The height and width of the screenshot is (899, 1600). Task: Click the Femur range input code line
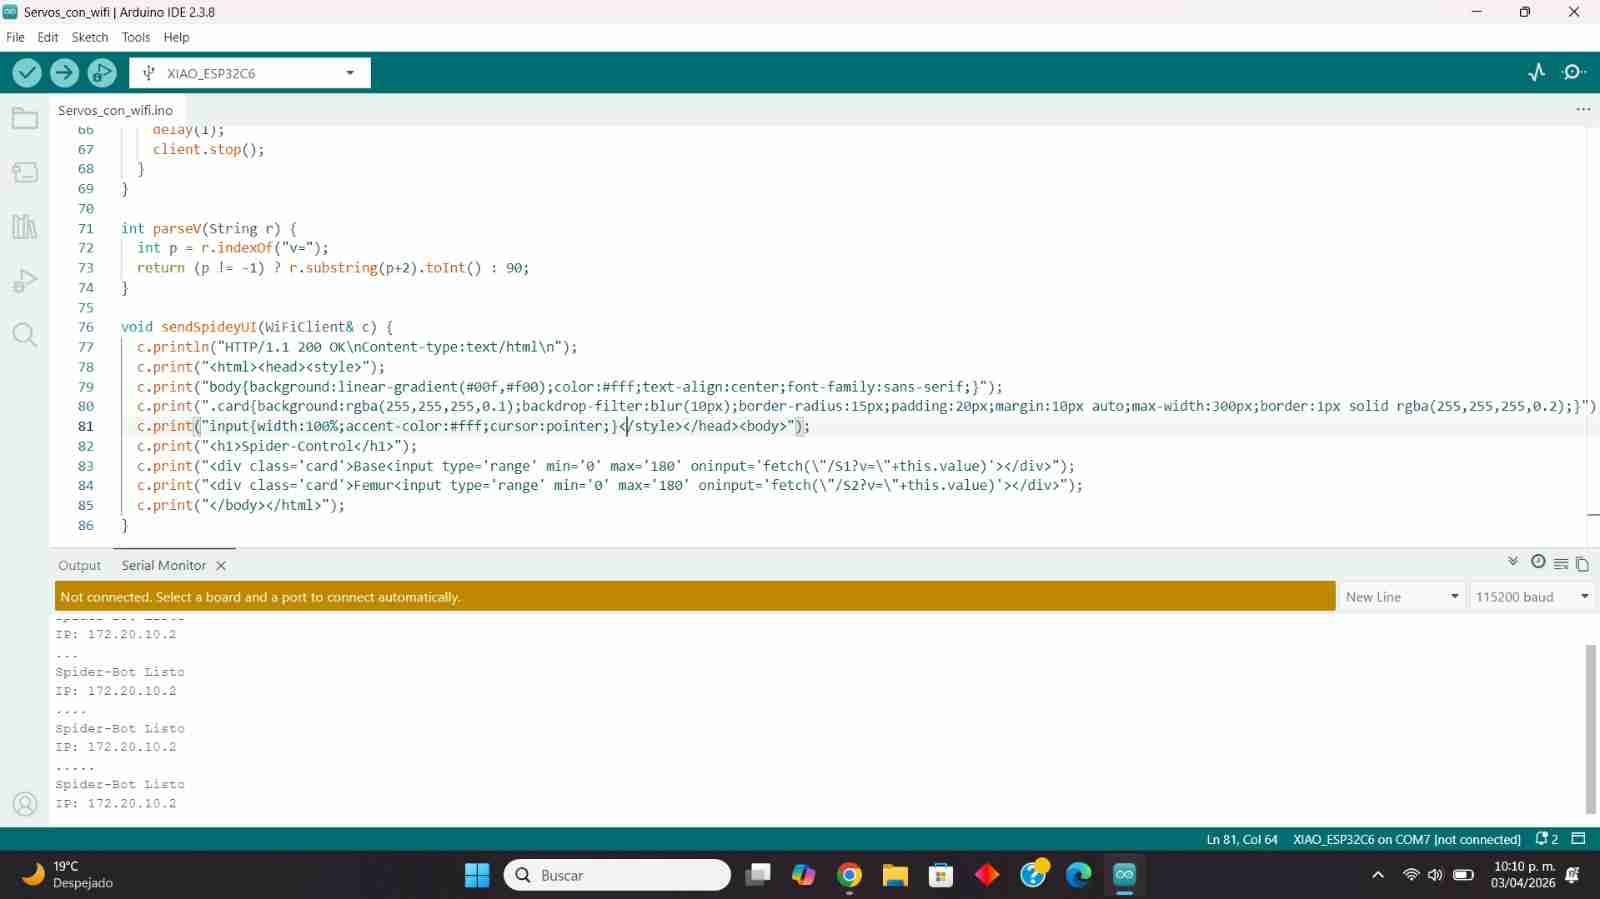610,485
